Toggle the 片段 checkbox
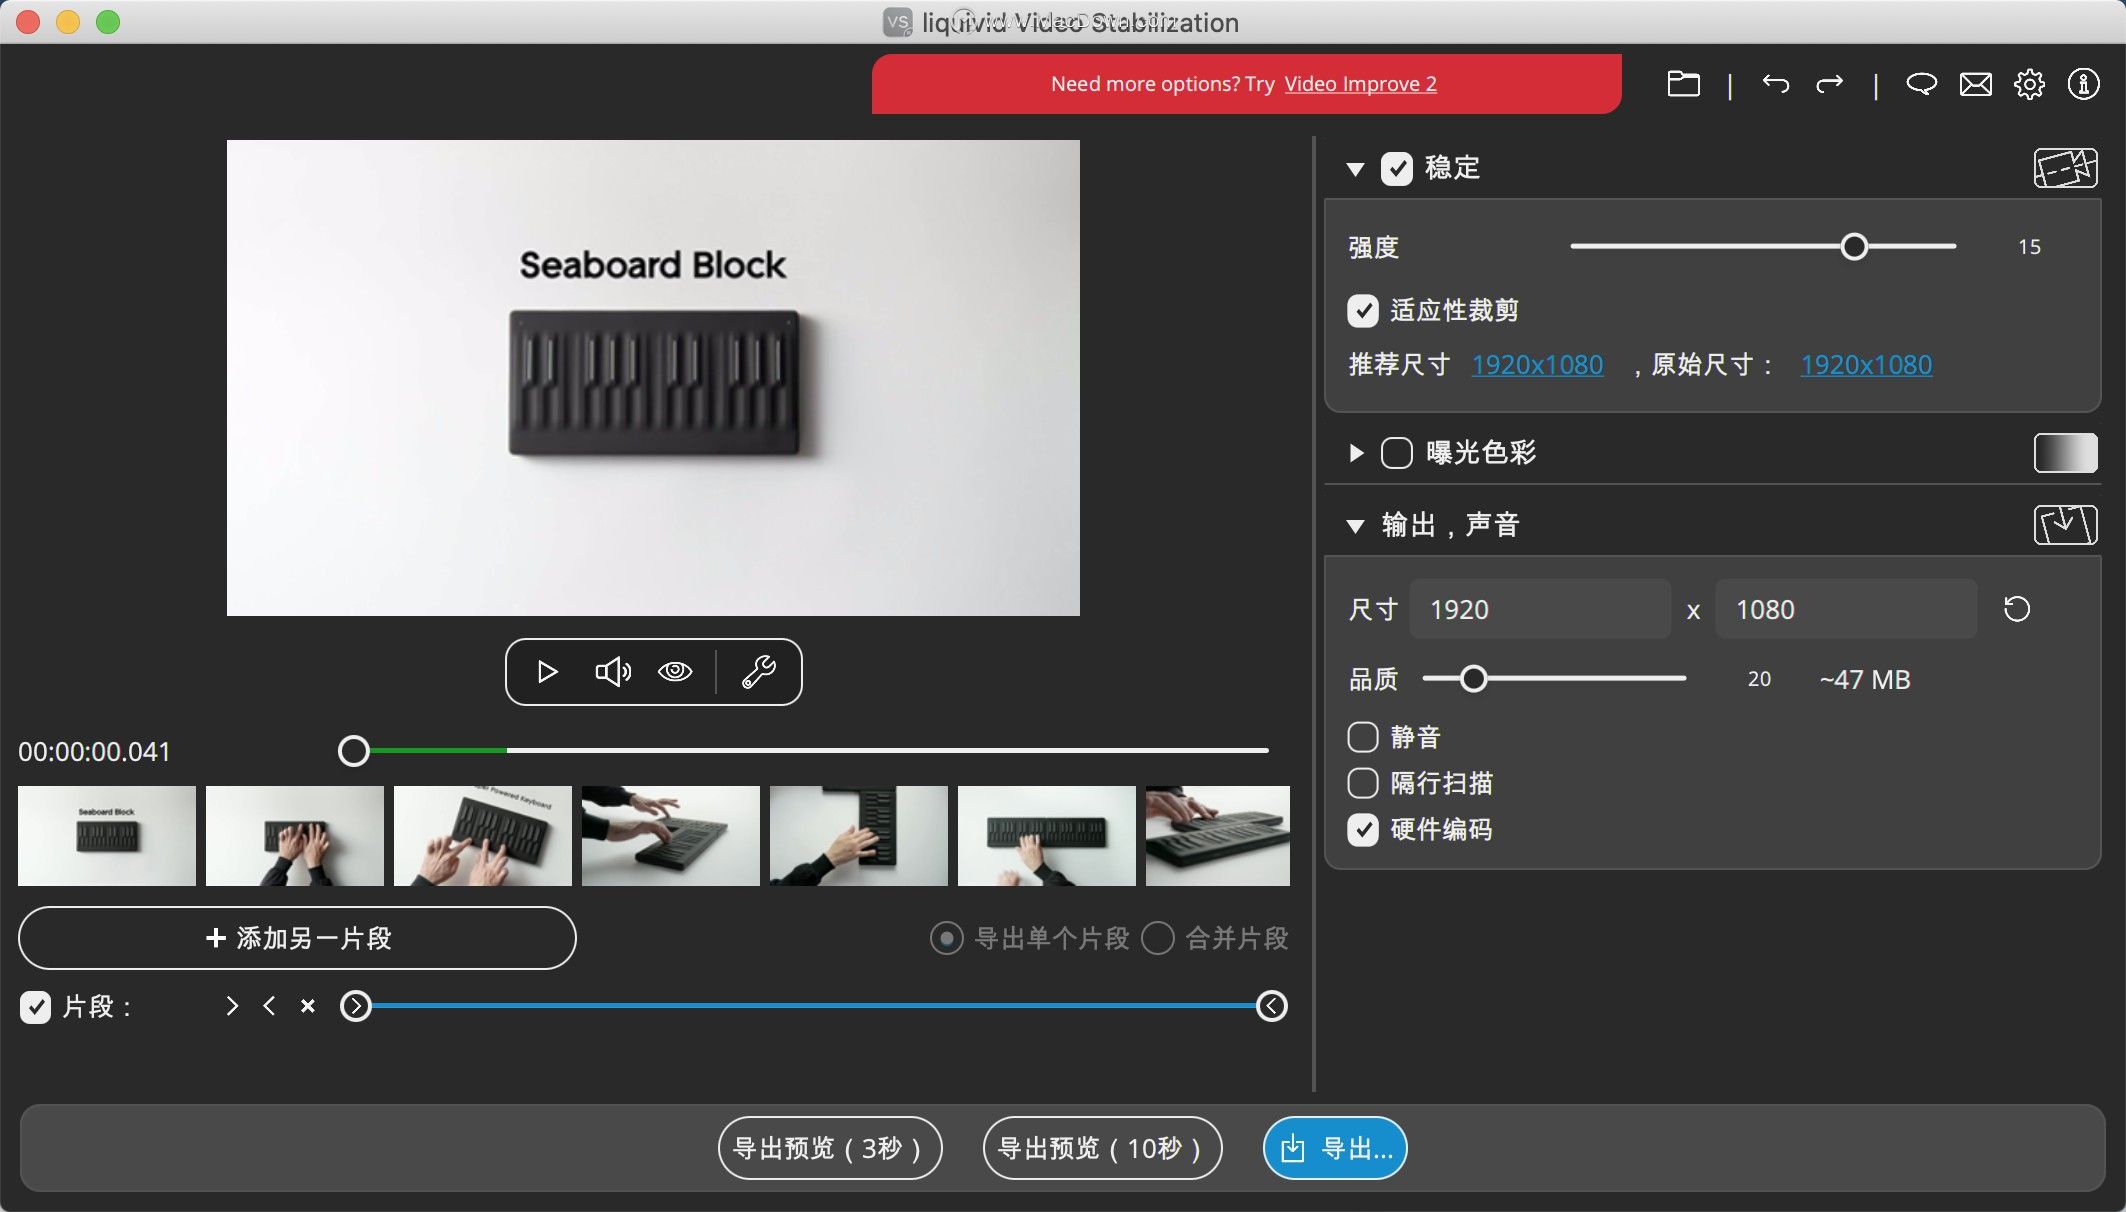This screenshot has width=2126, height=1212. [x=35, y=1007]
